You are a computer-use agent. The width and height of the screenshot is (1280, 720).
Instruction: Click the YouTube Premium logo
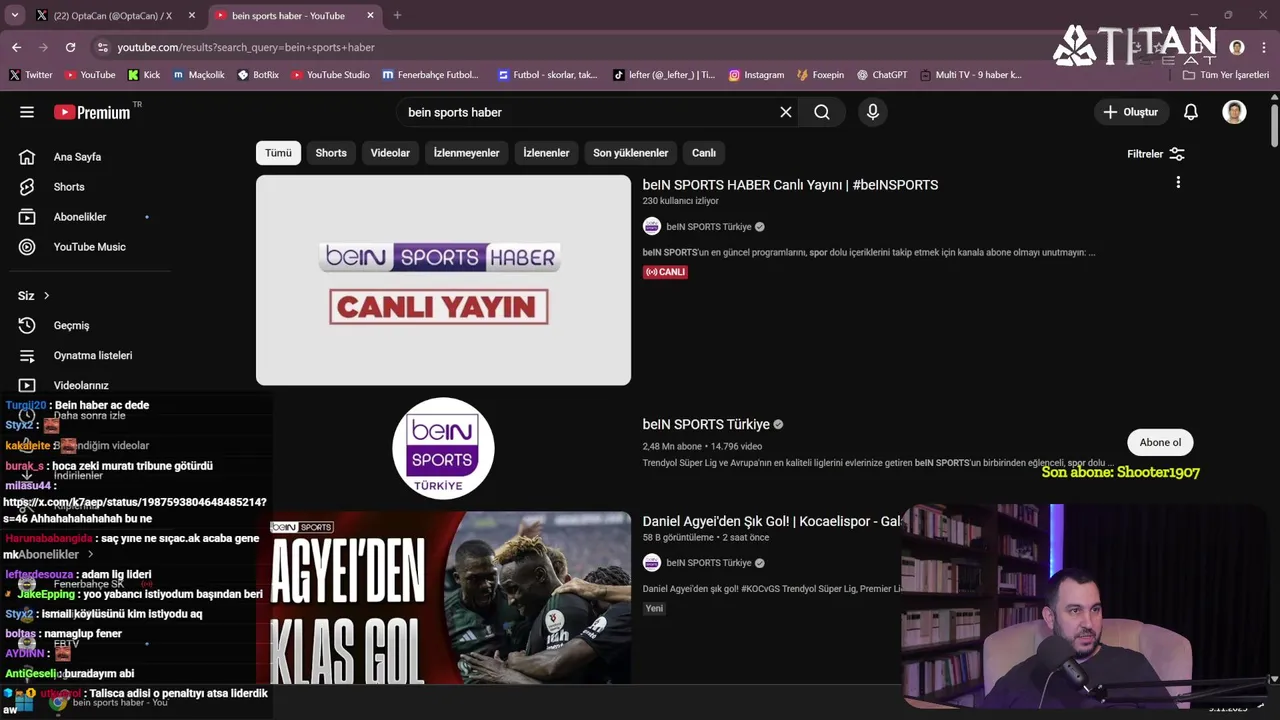pyautogui.click(x=92, y=112)
